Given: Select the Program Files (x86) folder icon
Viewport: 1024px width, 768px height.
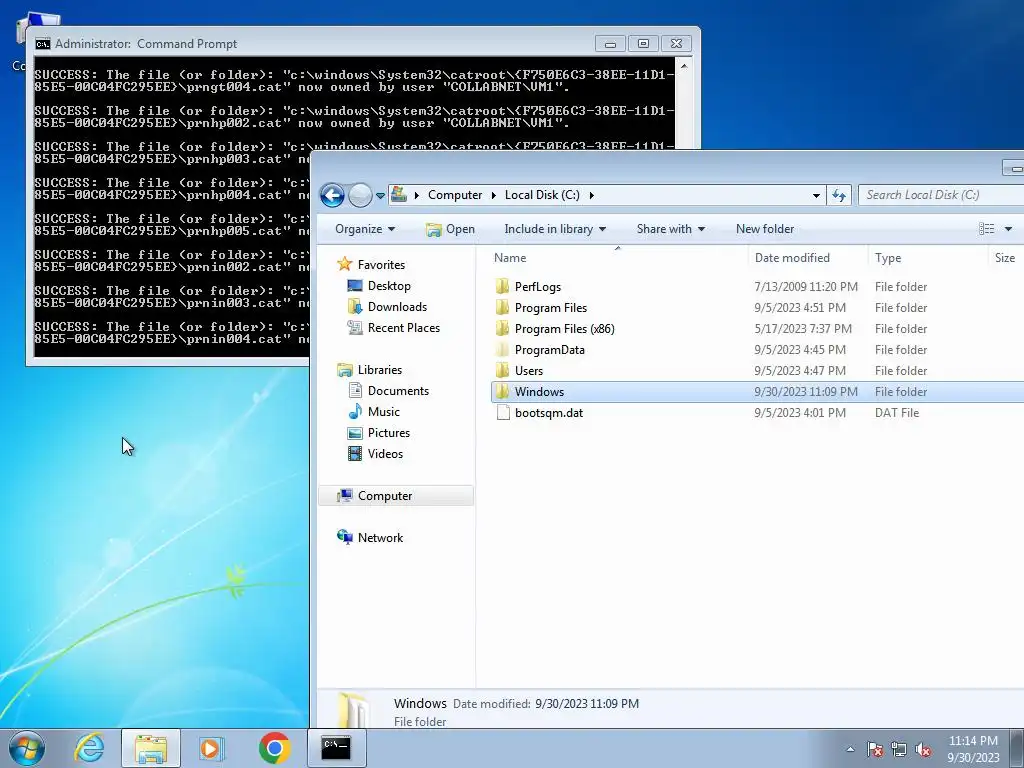Looking at the screenshot, I should (x=502, y=328).
